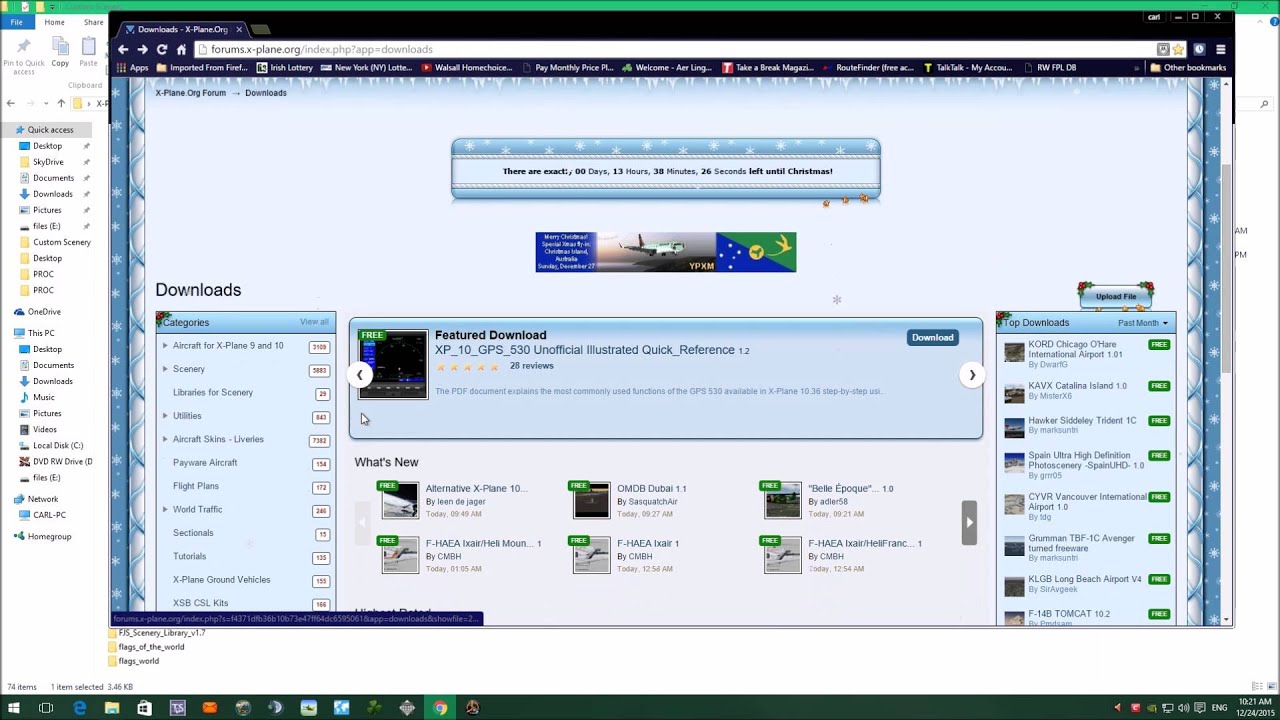Show next featured download

(972, 375)
